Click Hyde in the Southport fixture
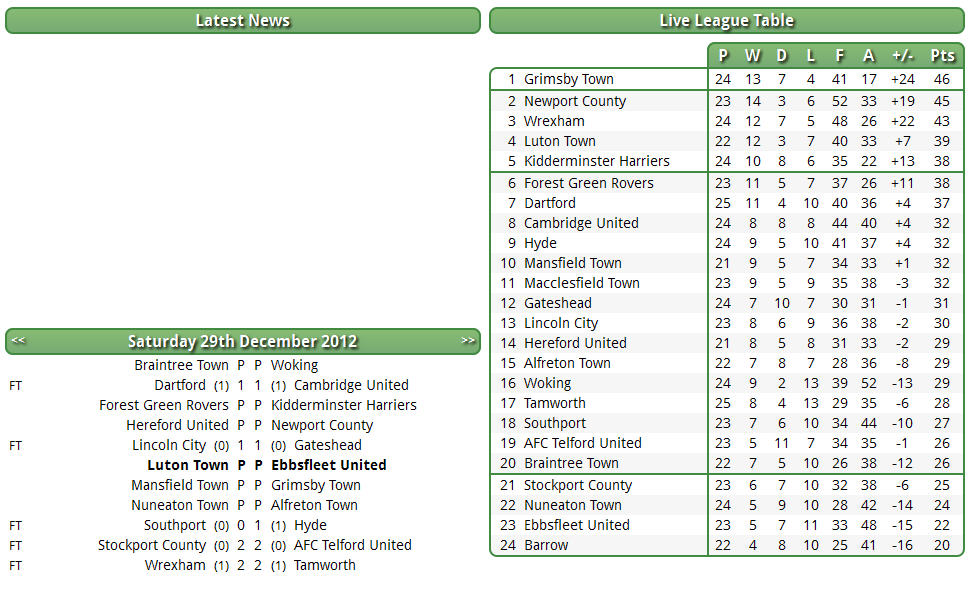 point(310,525)
